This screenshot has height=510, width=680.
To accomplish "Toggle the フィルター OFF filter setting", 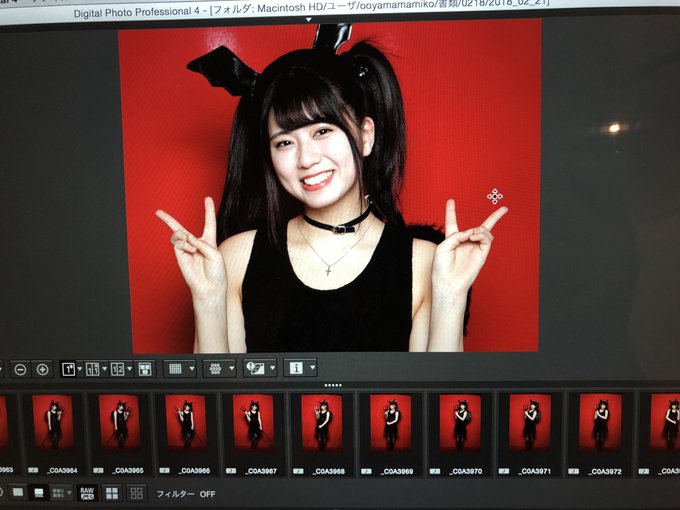I will (x=186, y=494).
